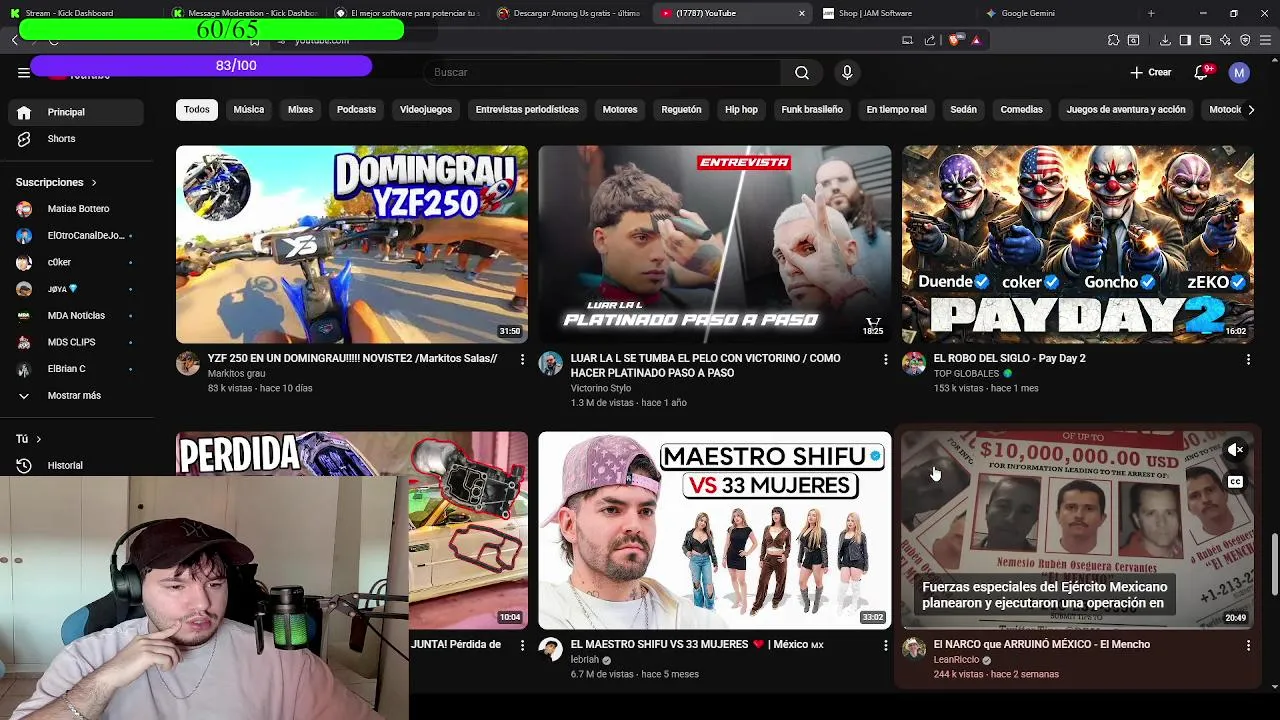
Task: Select the Comedias chip
Action: point(1021,110)
